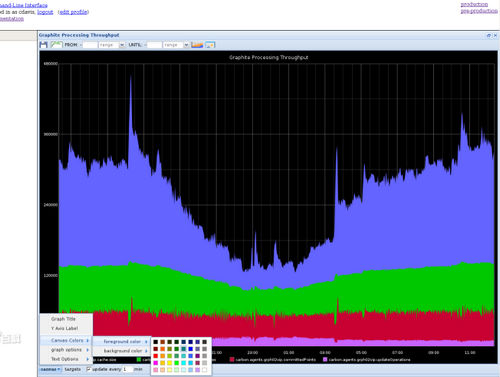Screen dimensions: 500x377
Task: Pick the lavender color swatch
Action: point(197,370)
